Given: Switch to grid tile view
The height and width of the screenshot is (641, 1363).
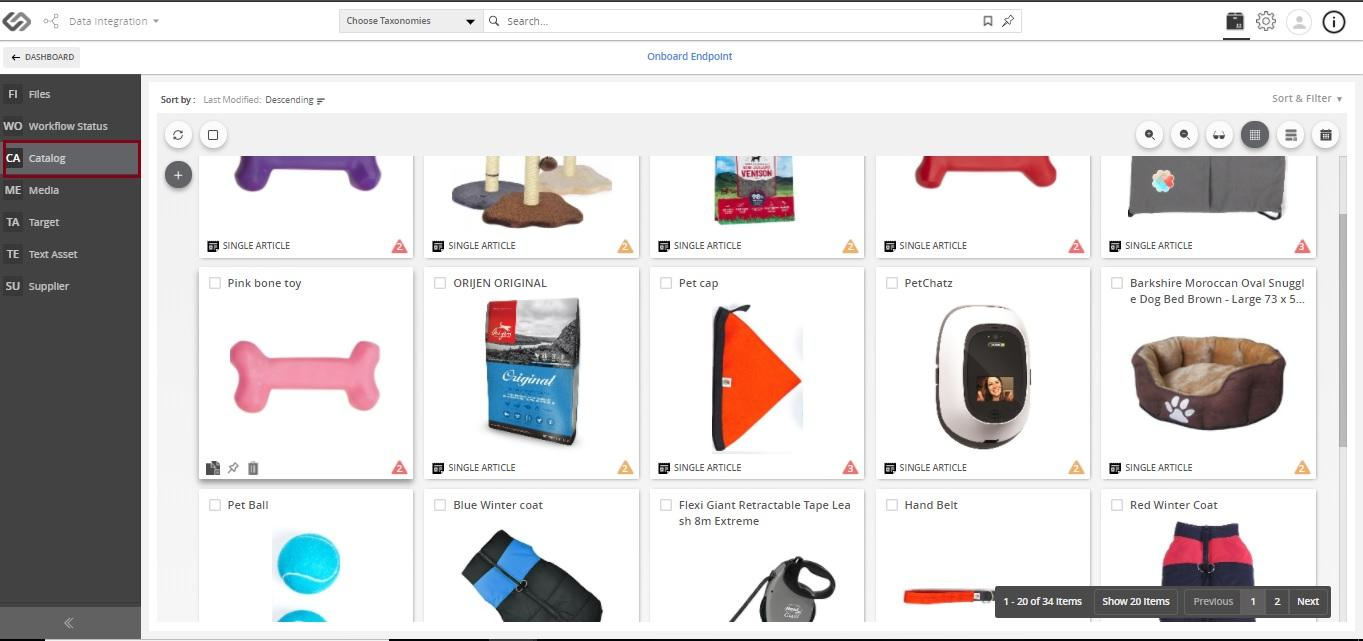Looking at the screenshot, I should (x=1255, y=135).
